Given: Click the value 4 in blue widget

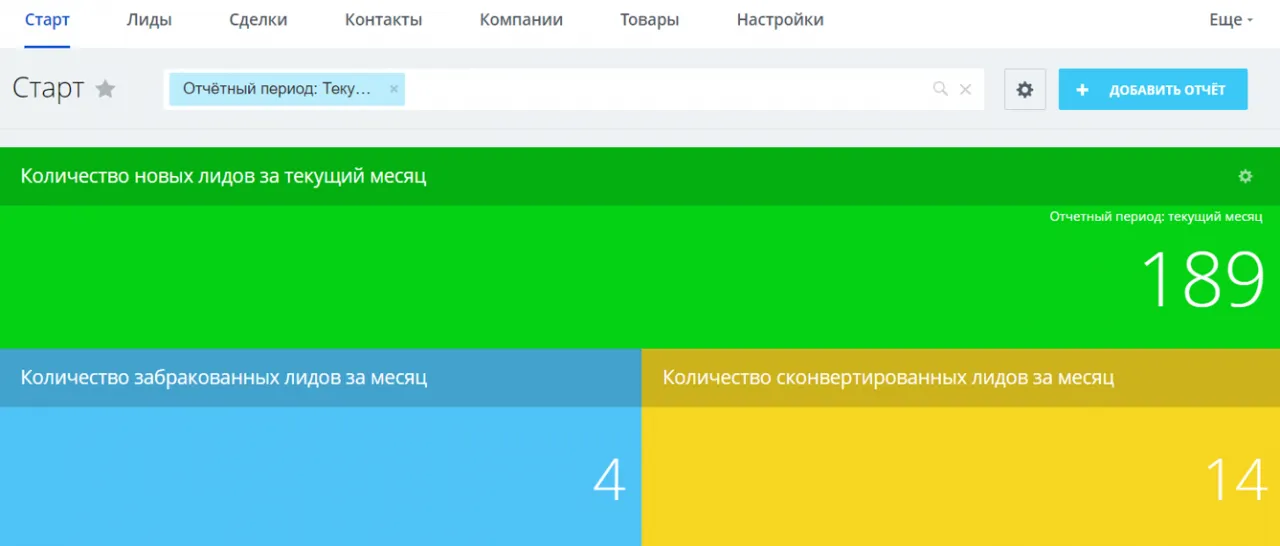Looking at the screenshot, I should coord(609,480).
